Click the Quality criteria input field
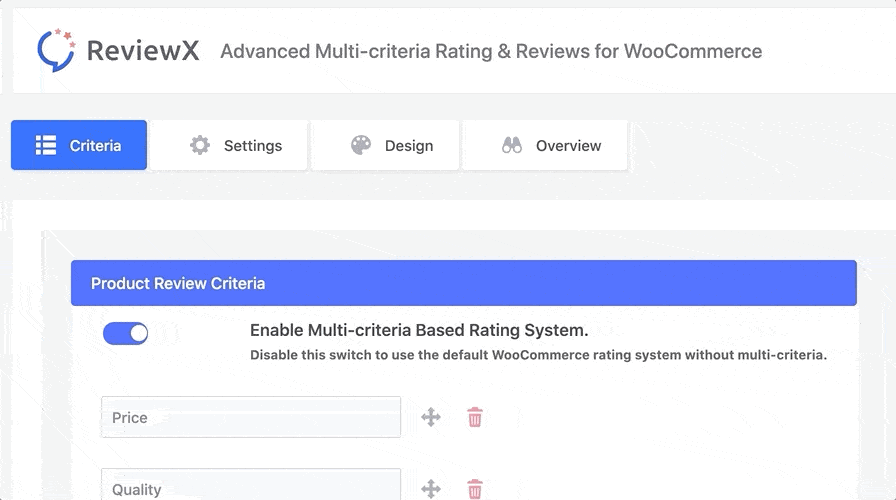This screenshot has height=500, width=896. [x=251, y=485]
